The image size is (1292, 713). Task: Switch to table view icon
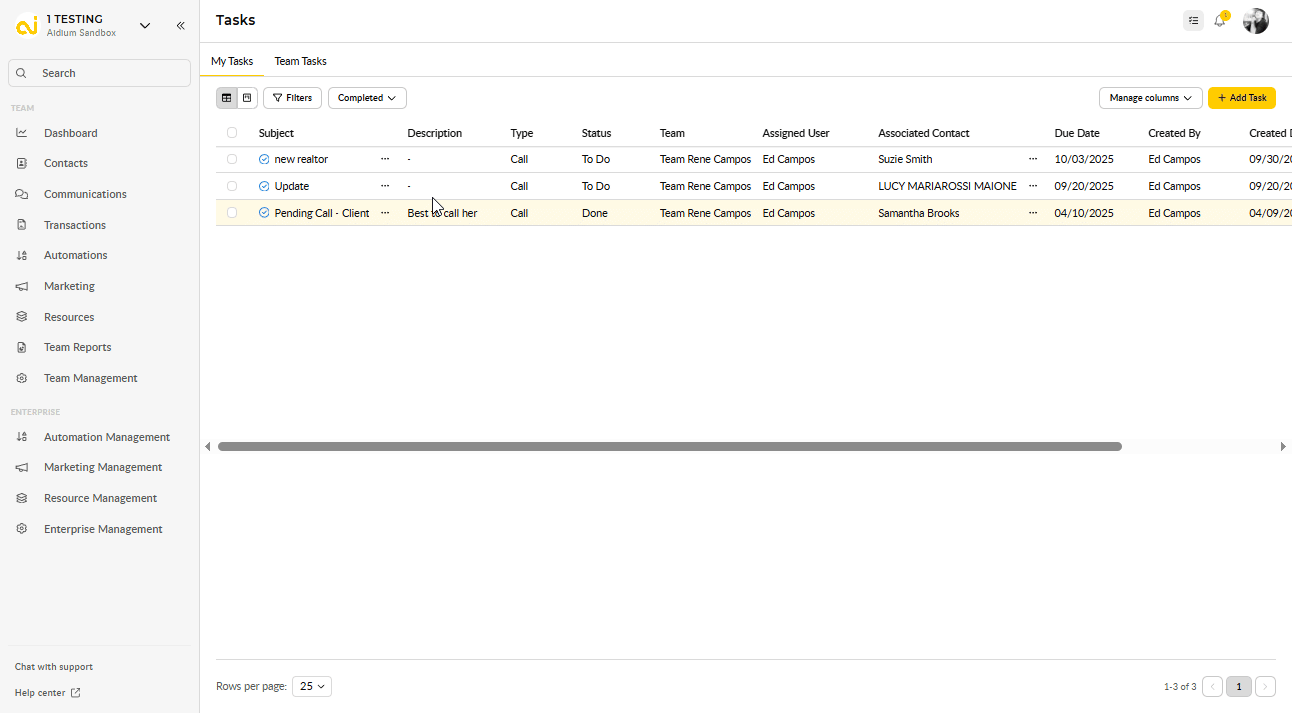[x=227, y=98]
